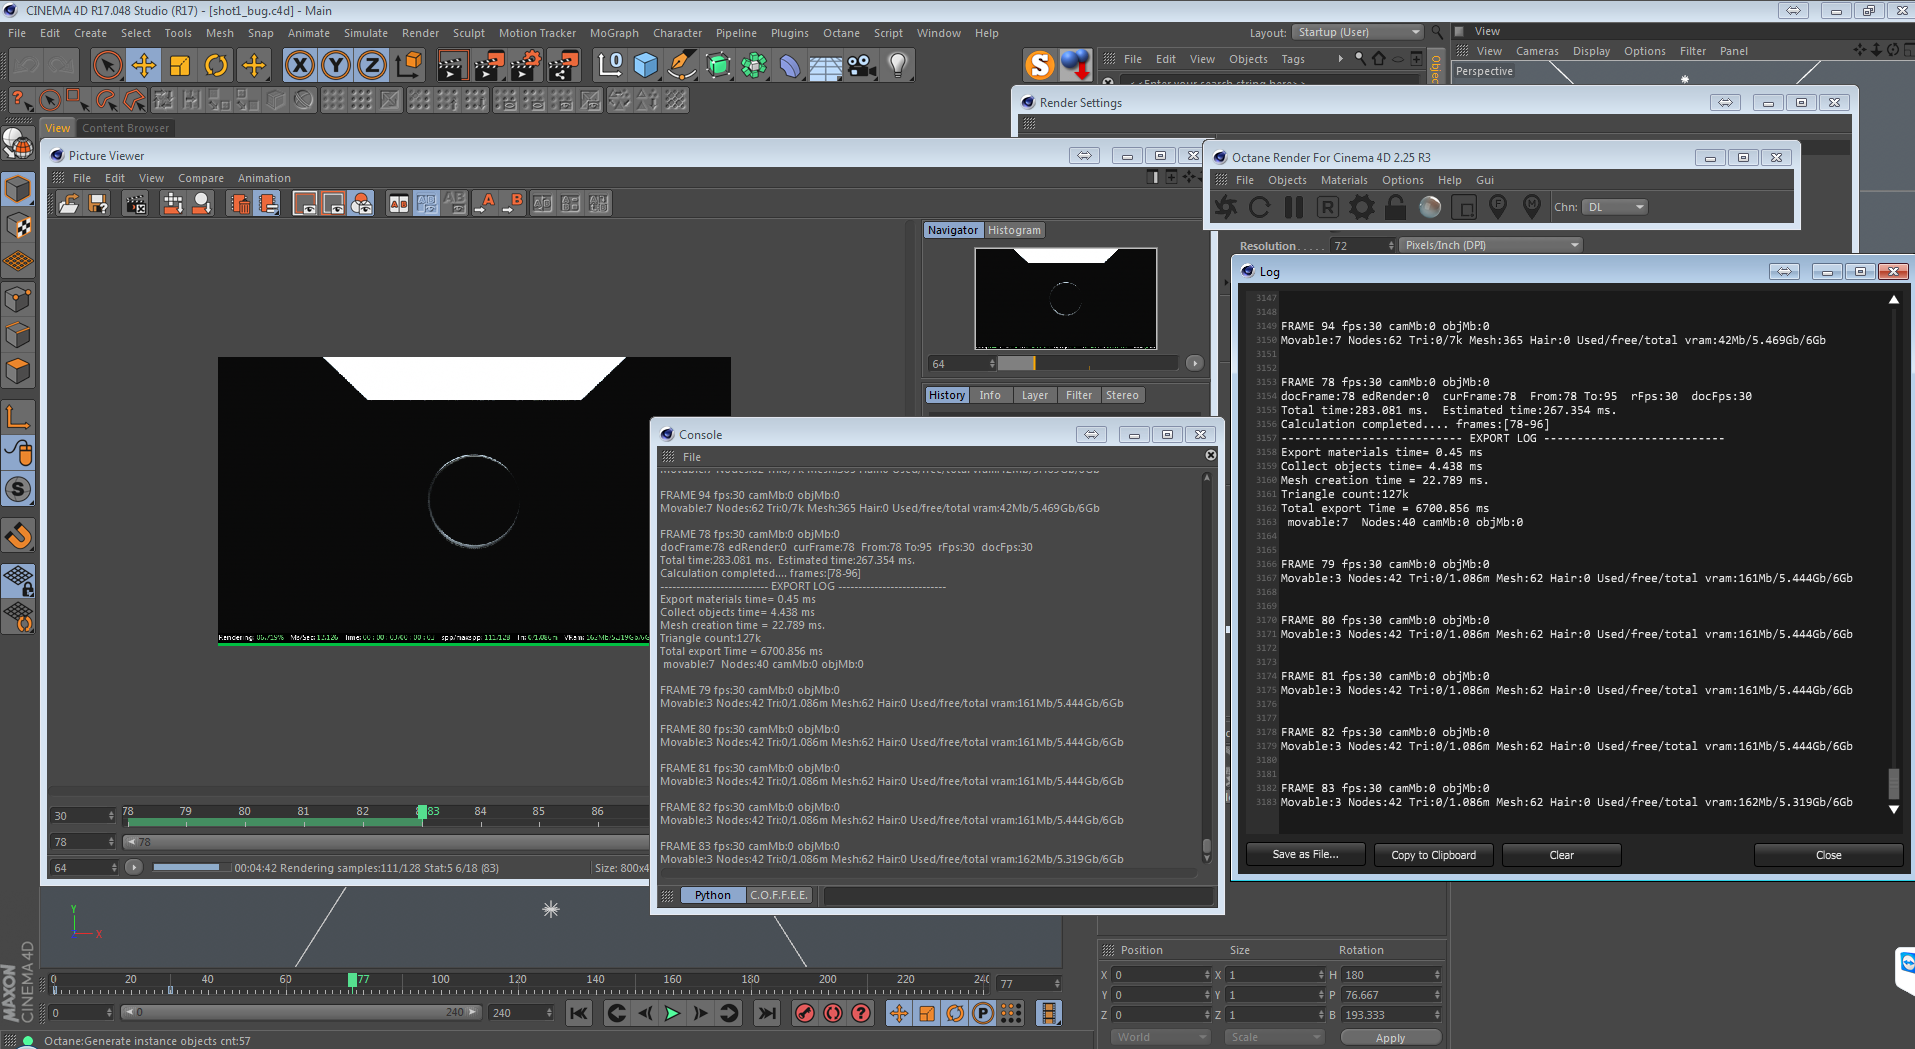Click Octane clay mode sphere icon

[x=1430, y=207]
